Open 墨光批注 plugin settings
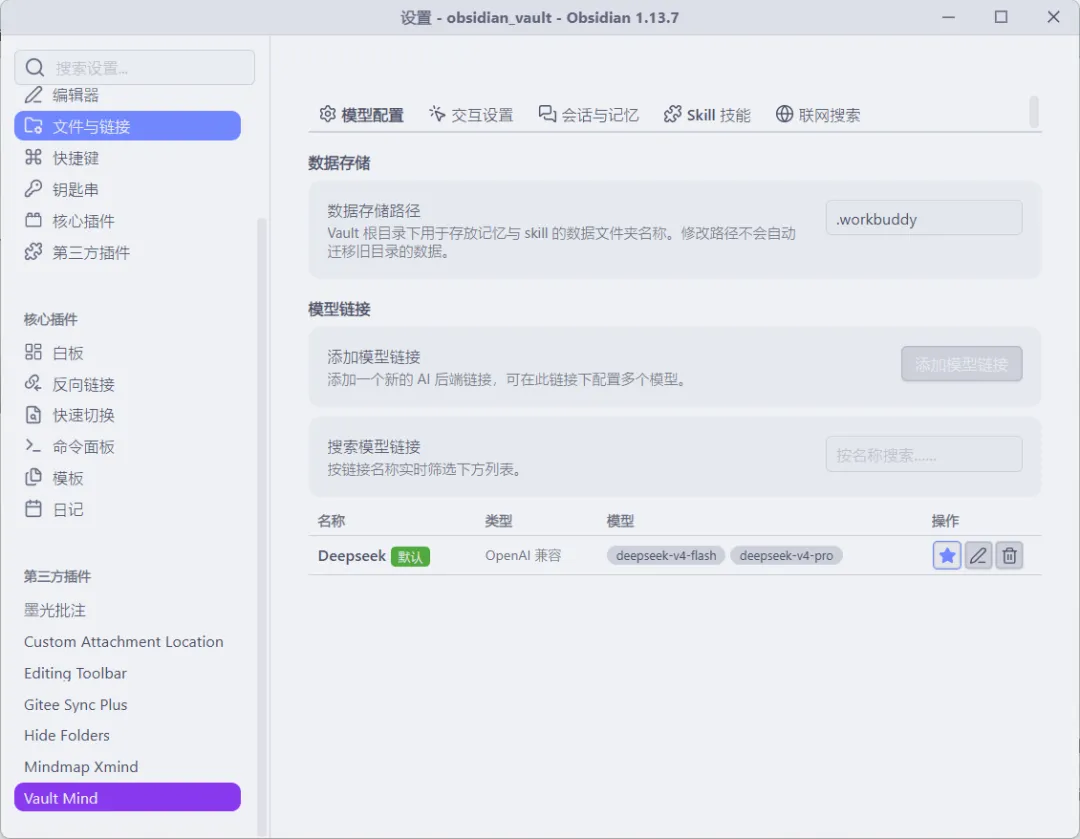Viewport: 1080px width, 839px height. click(127, 610)
